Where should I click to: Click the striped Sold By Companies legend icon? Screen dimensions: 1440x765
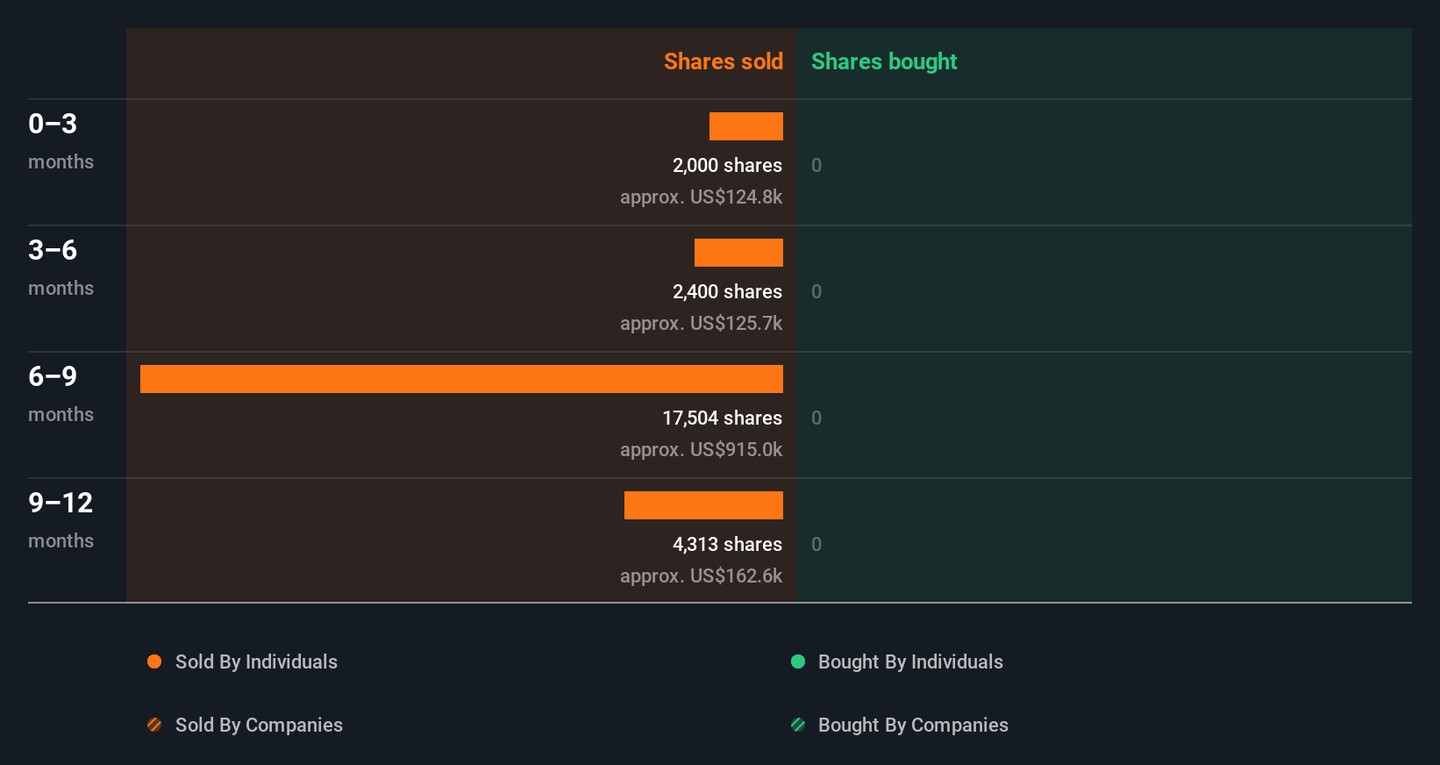click(x=154, y=725)
